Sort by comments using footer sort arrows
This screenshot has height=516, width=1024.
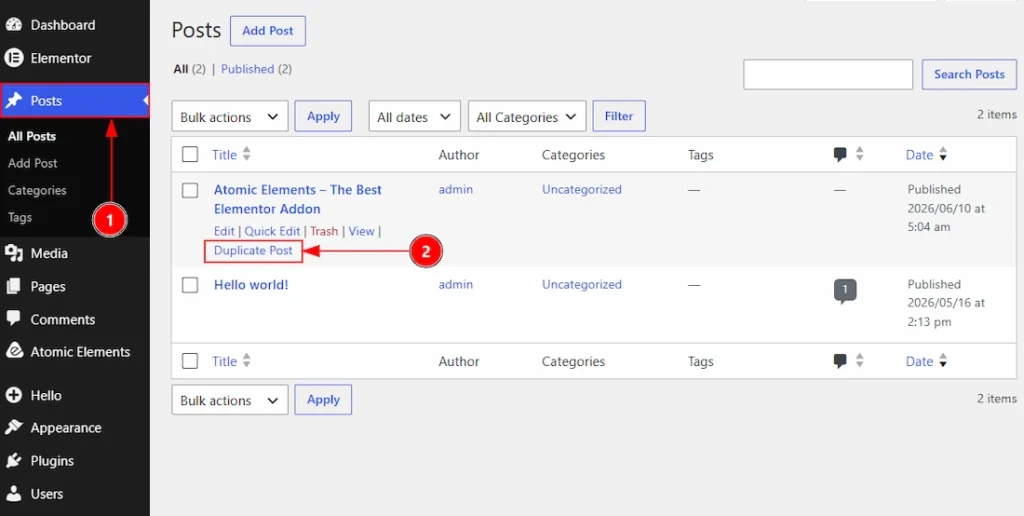point(859,361)
